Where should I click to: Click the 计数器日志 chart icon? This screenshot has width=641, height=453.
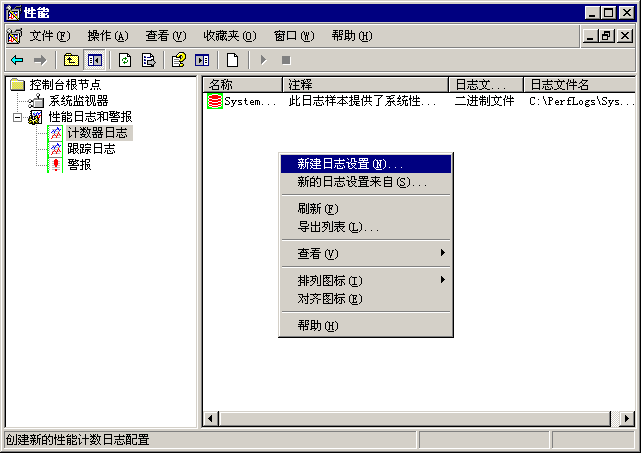pyautogui.click(x=55, y=133)
